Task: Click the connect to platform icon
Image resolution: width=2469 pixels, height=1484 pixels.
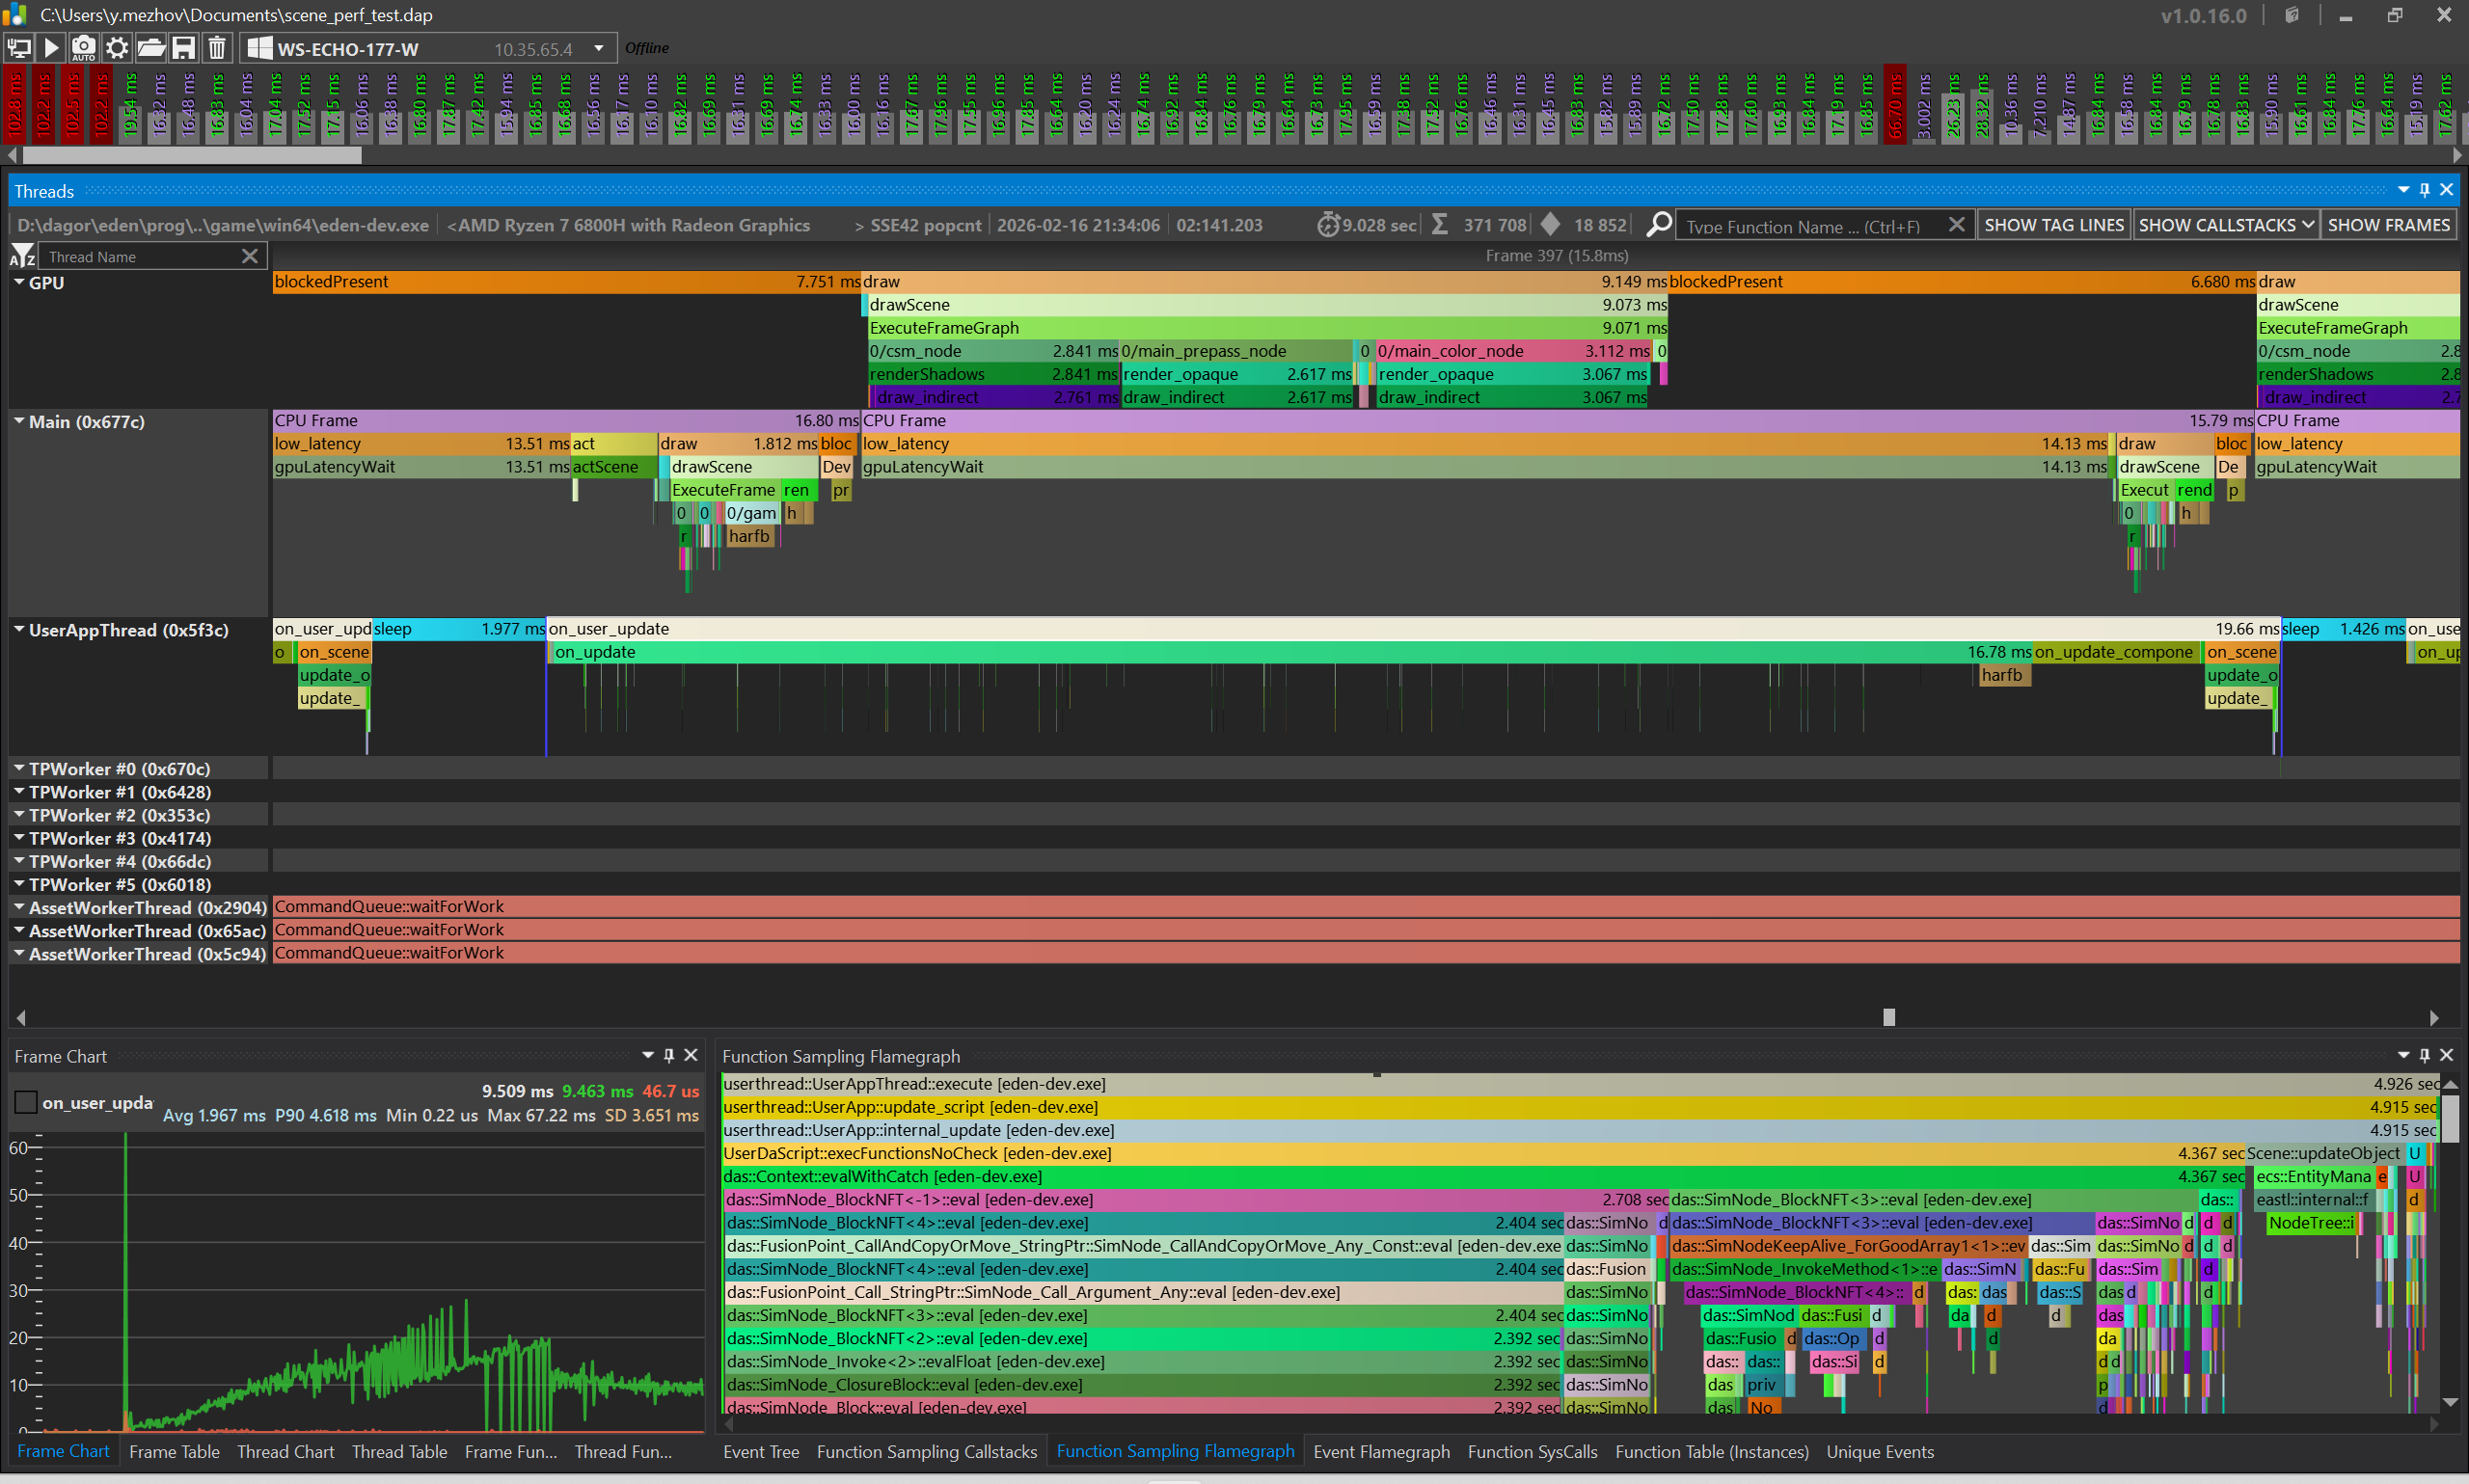Action: click(19, 47)
